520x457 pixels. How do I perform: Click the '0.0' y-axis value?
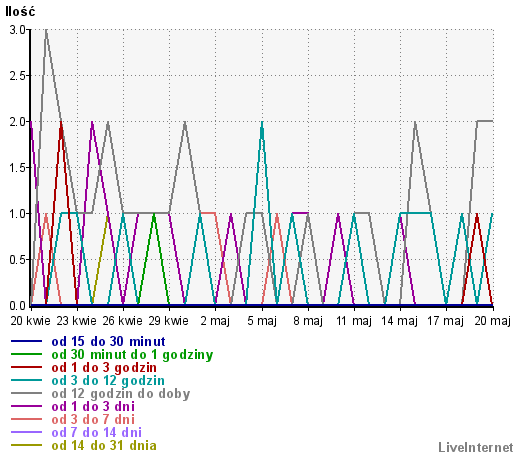[18, 306]
